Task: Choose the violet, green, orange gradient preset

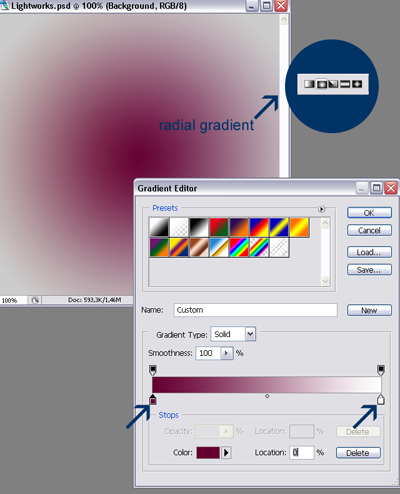Action: [x=159, y=247]
